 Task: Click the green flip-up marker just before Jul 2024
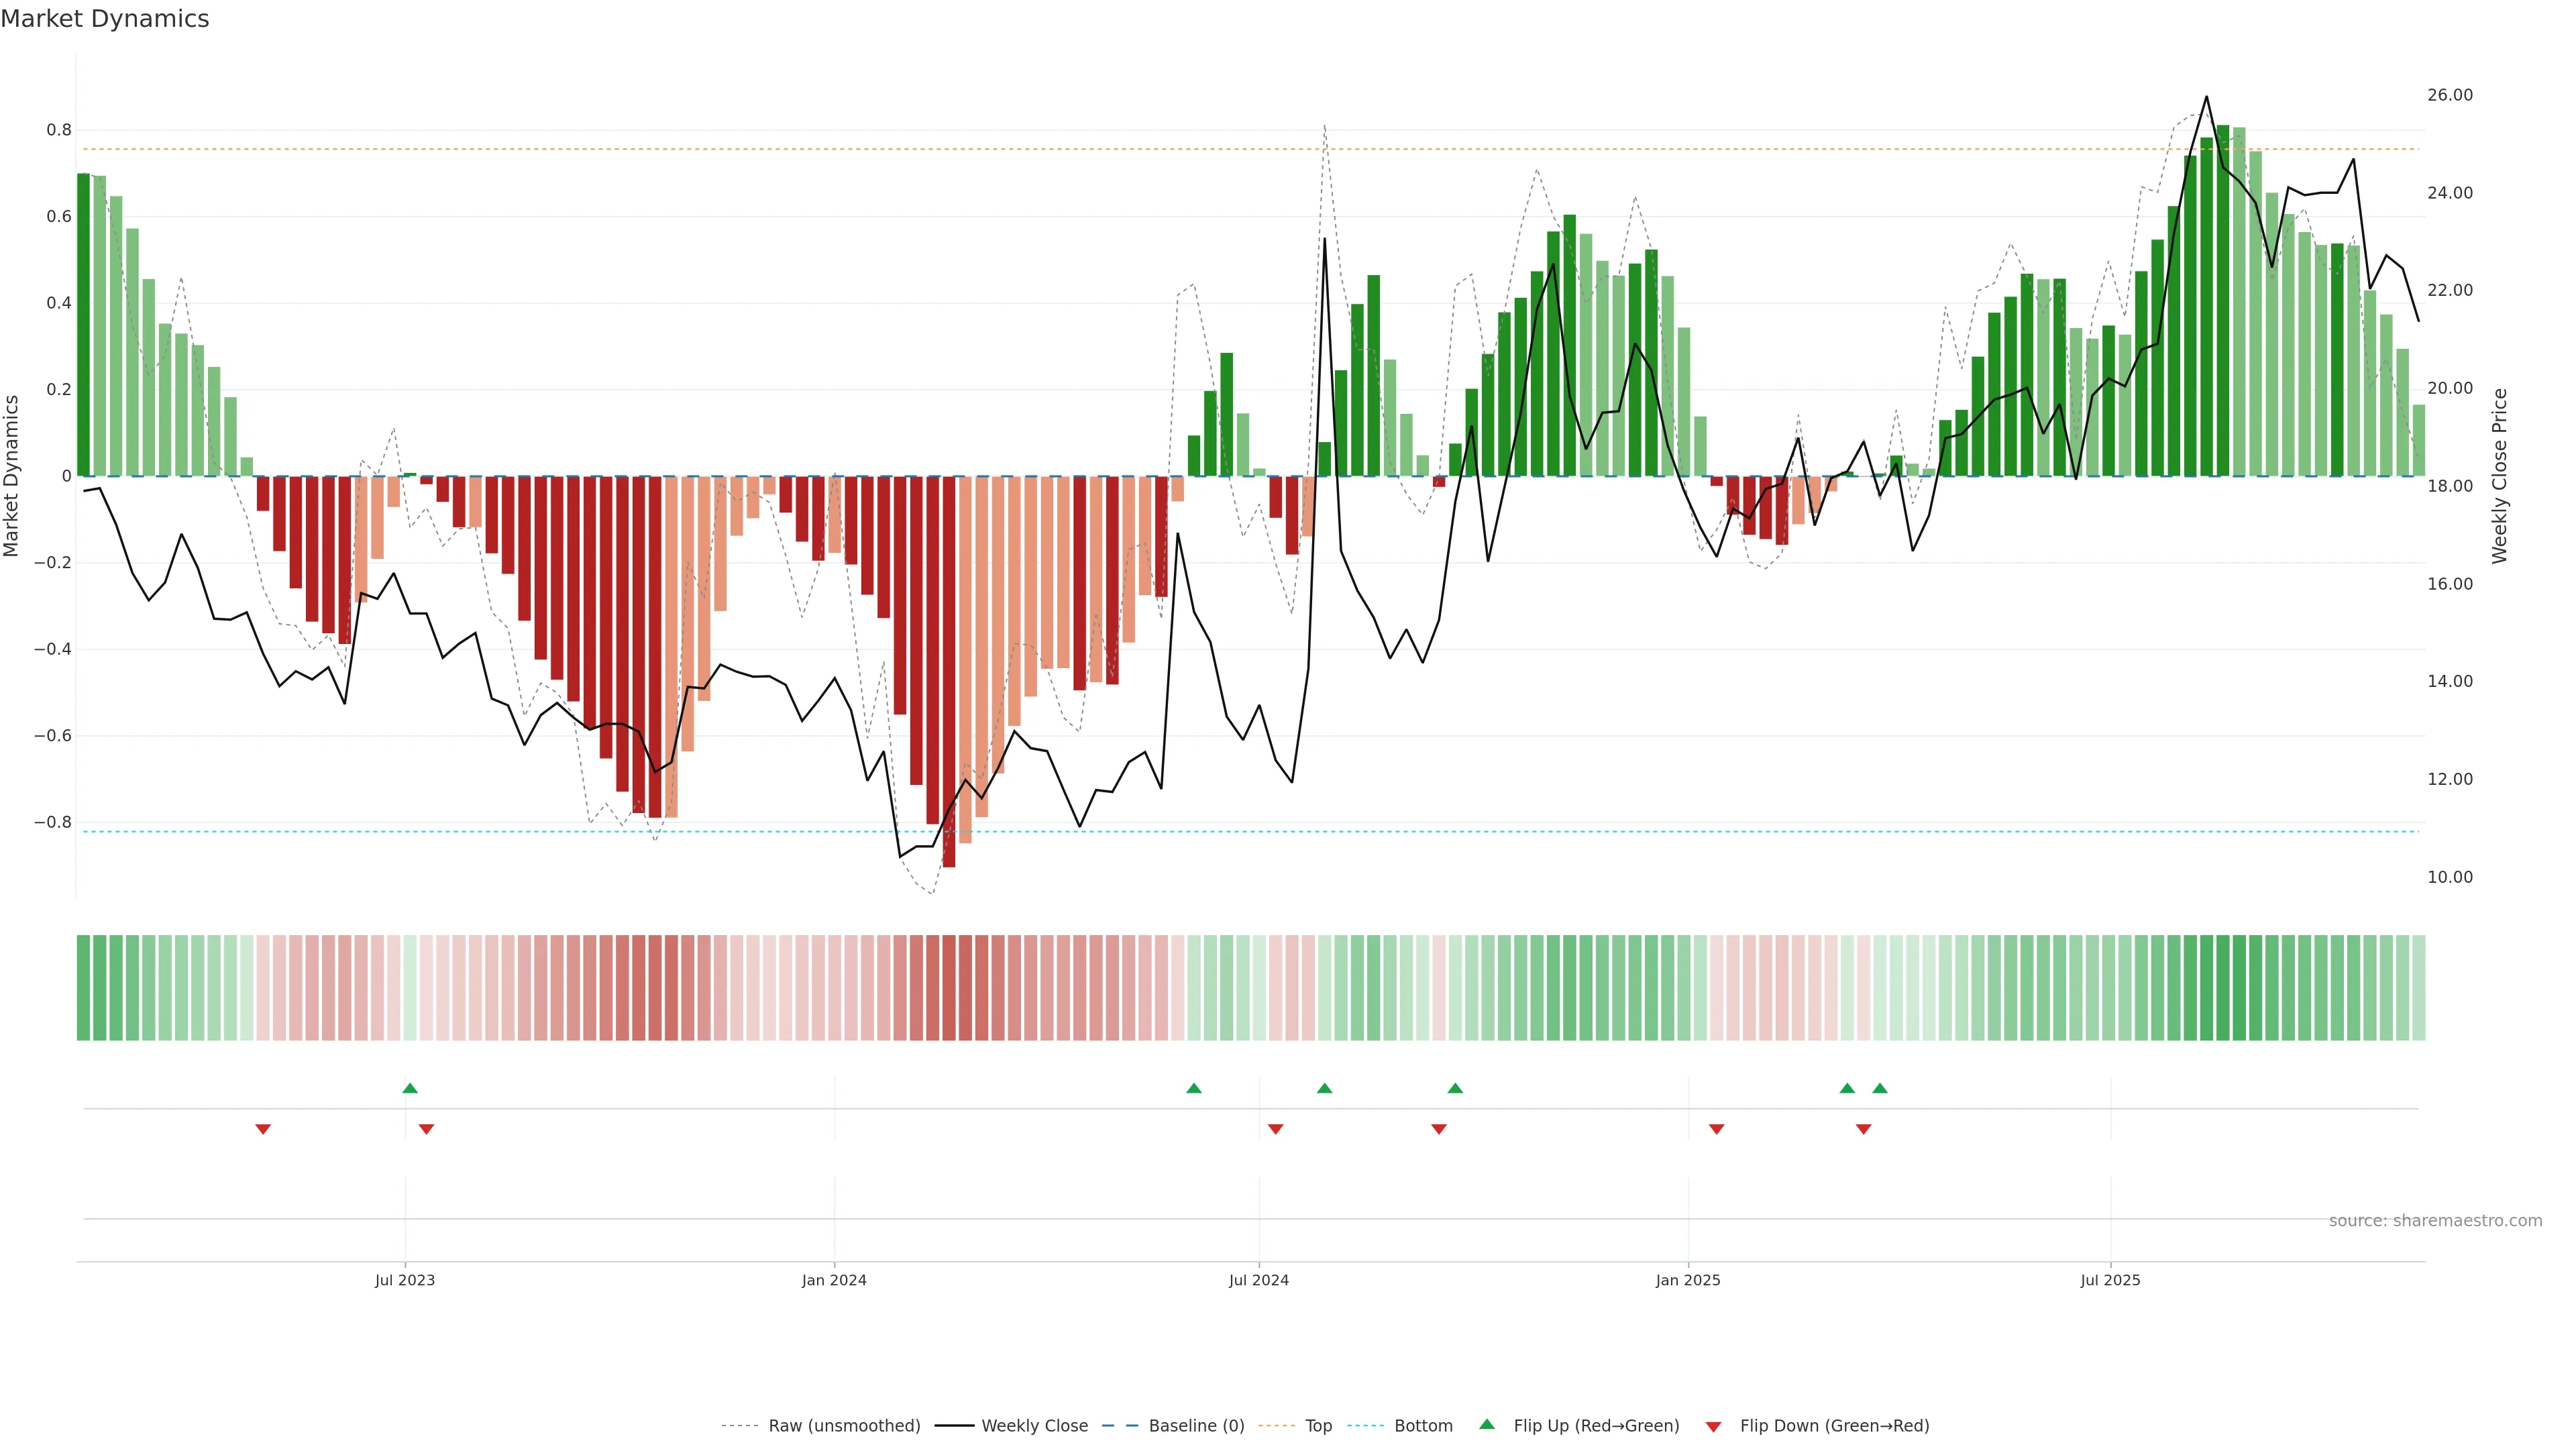coord(1194,1088)
